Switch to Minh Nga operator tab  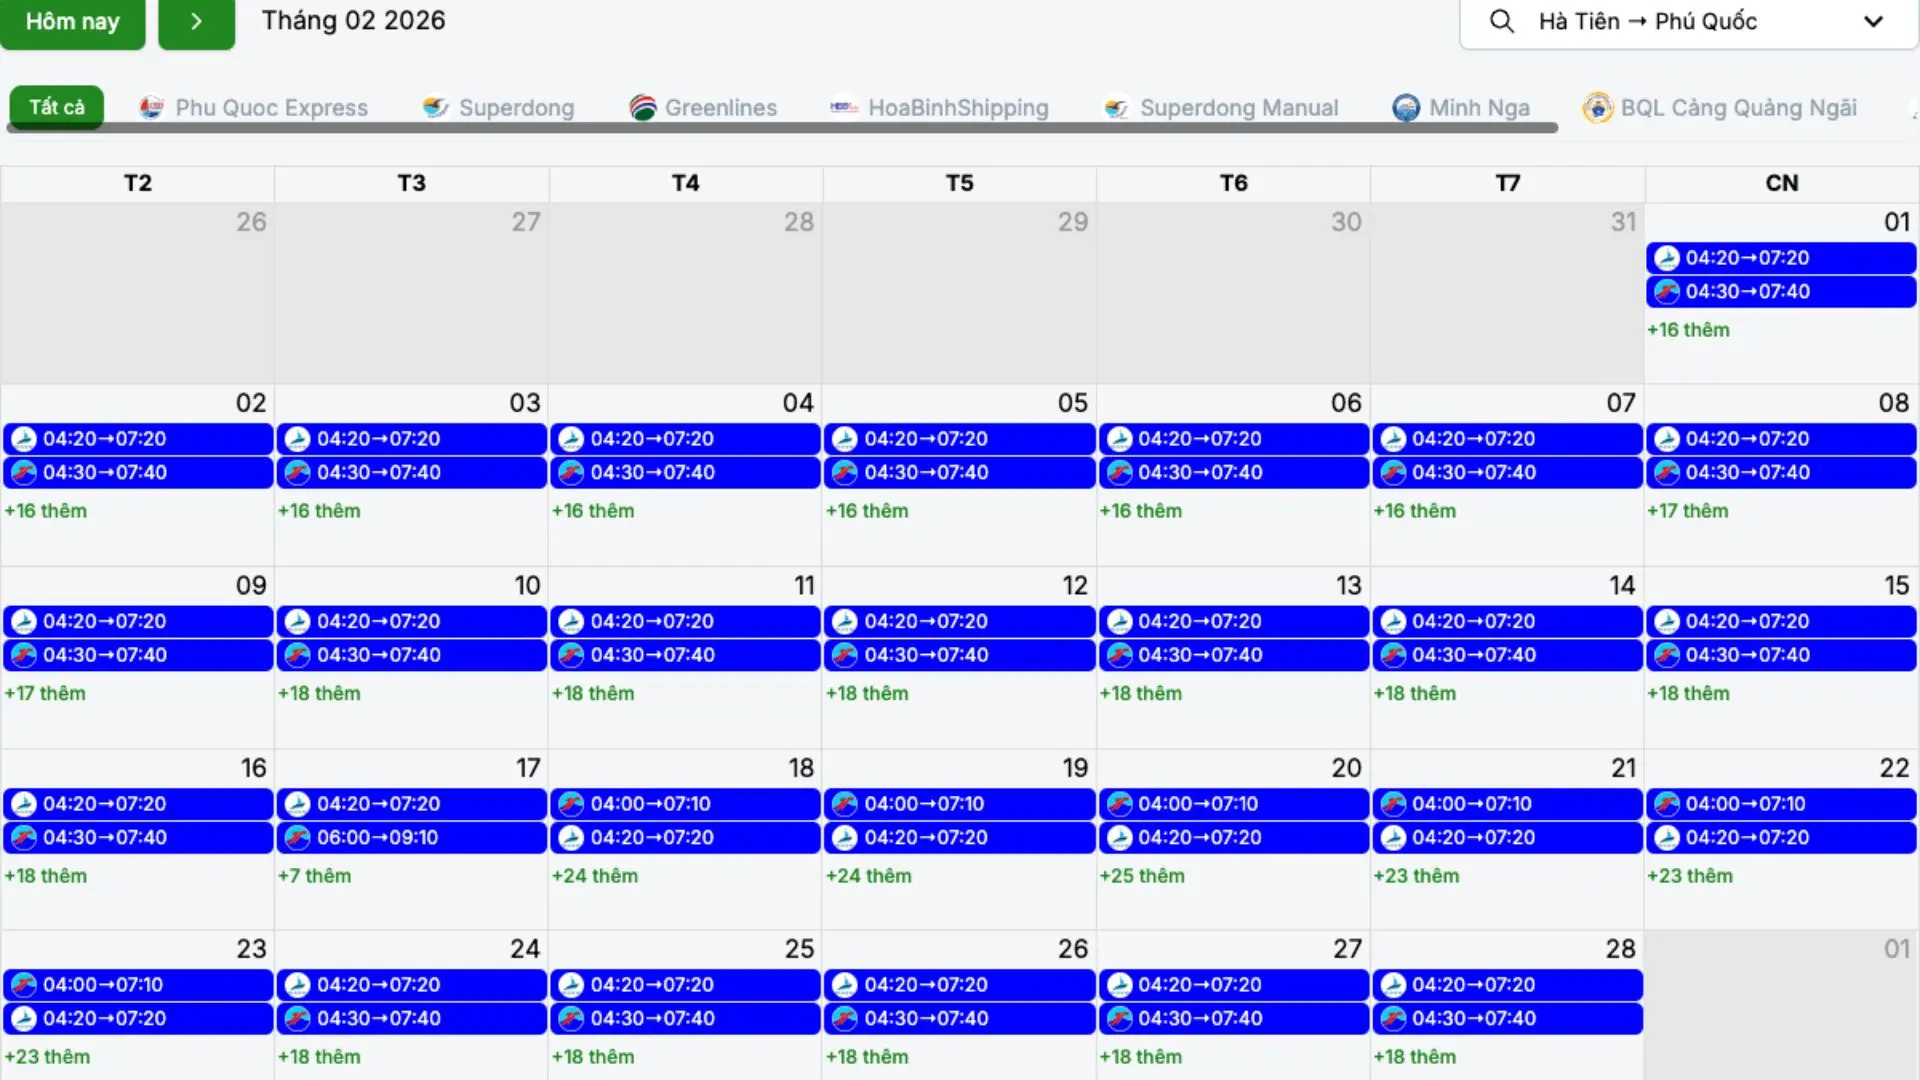tap(1478, 107)
